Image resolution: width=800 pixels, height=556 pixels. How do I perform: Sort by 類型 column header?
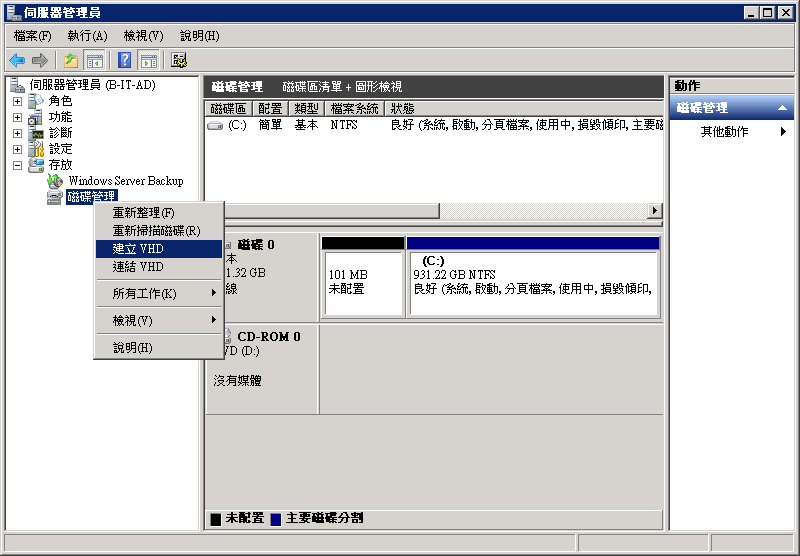[306, 109]
